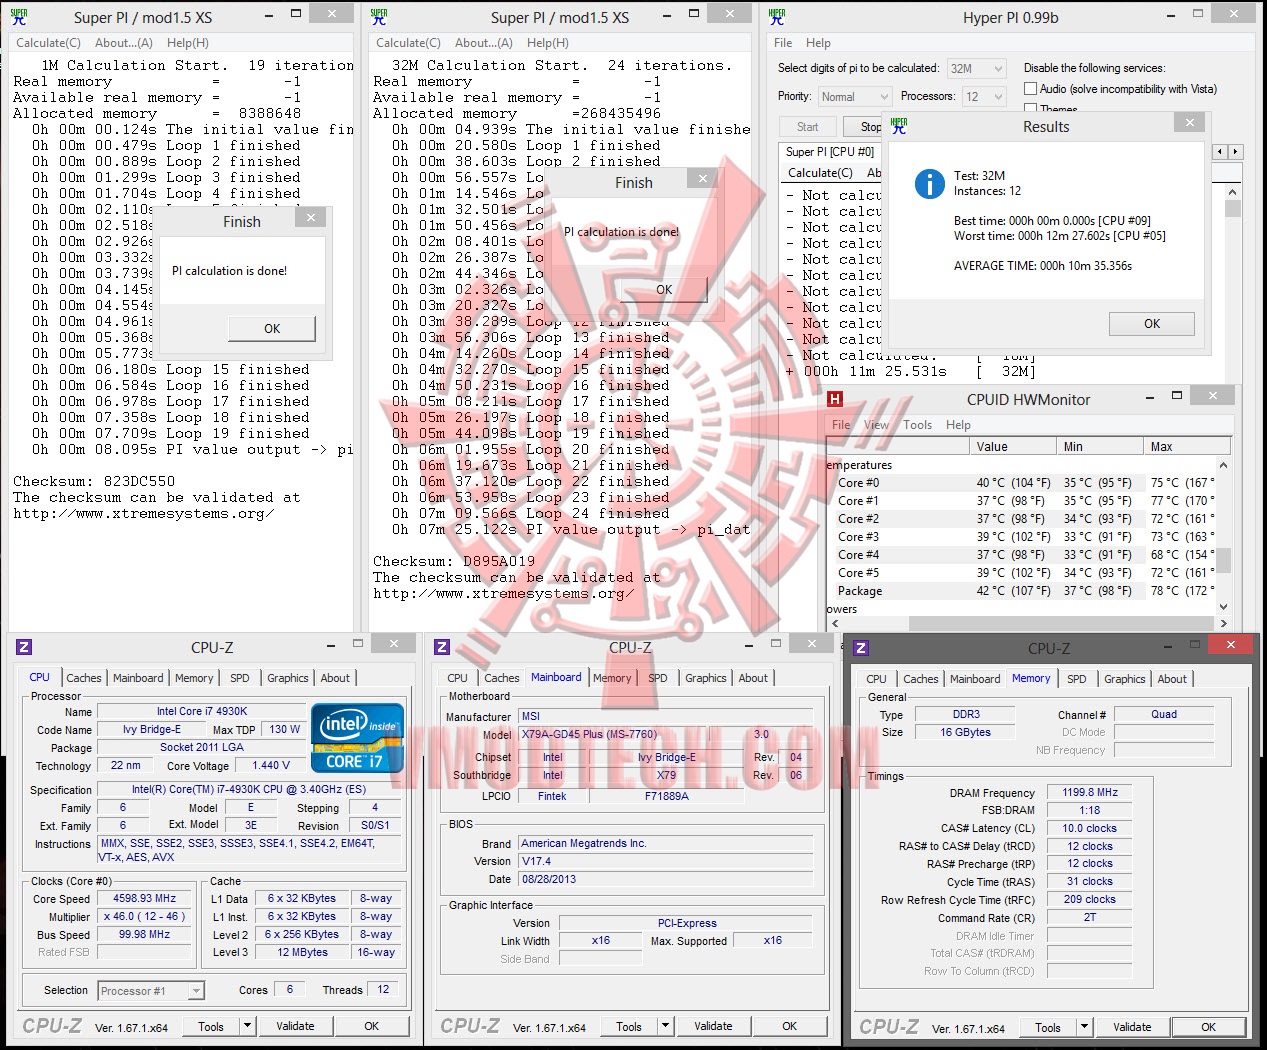Screen dimensions: 1267x1050
Task: Click the Z icon of the CPU-Z Mainboard window
Action: coord(442,647)
